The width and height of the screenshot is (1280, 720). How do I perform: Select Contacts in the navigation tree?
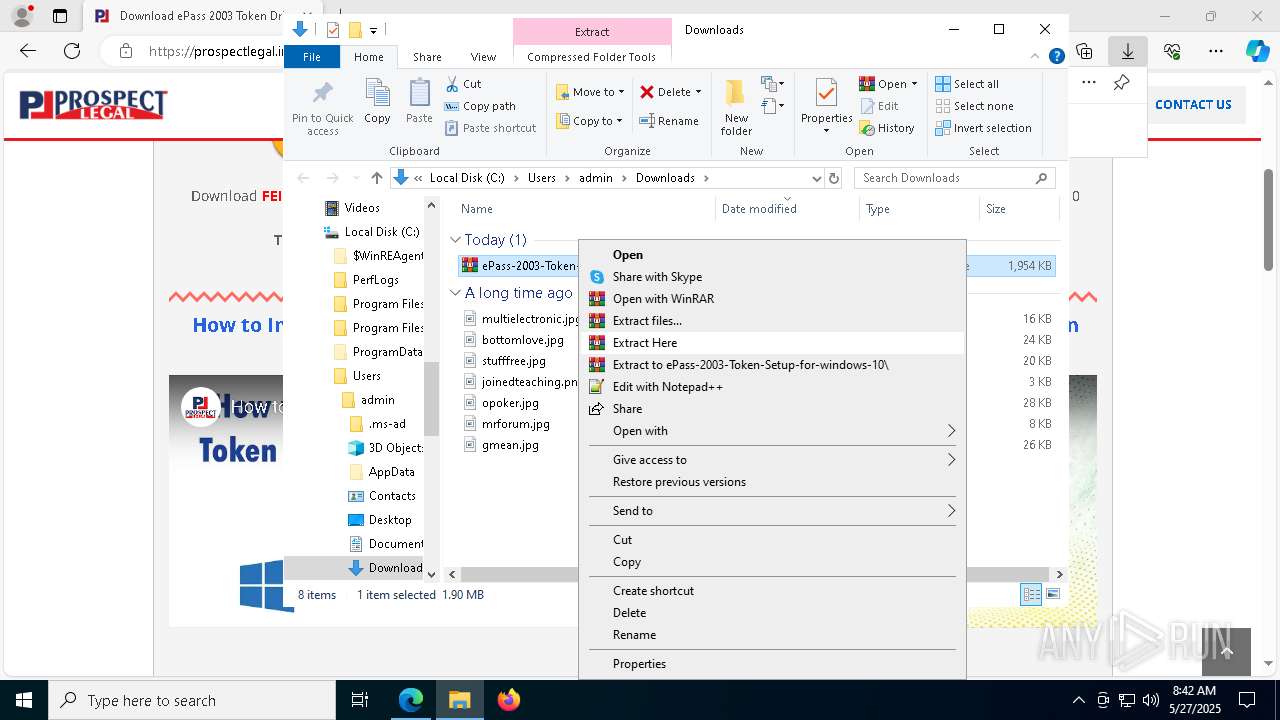392,496
